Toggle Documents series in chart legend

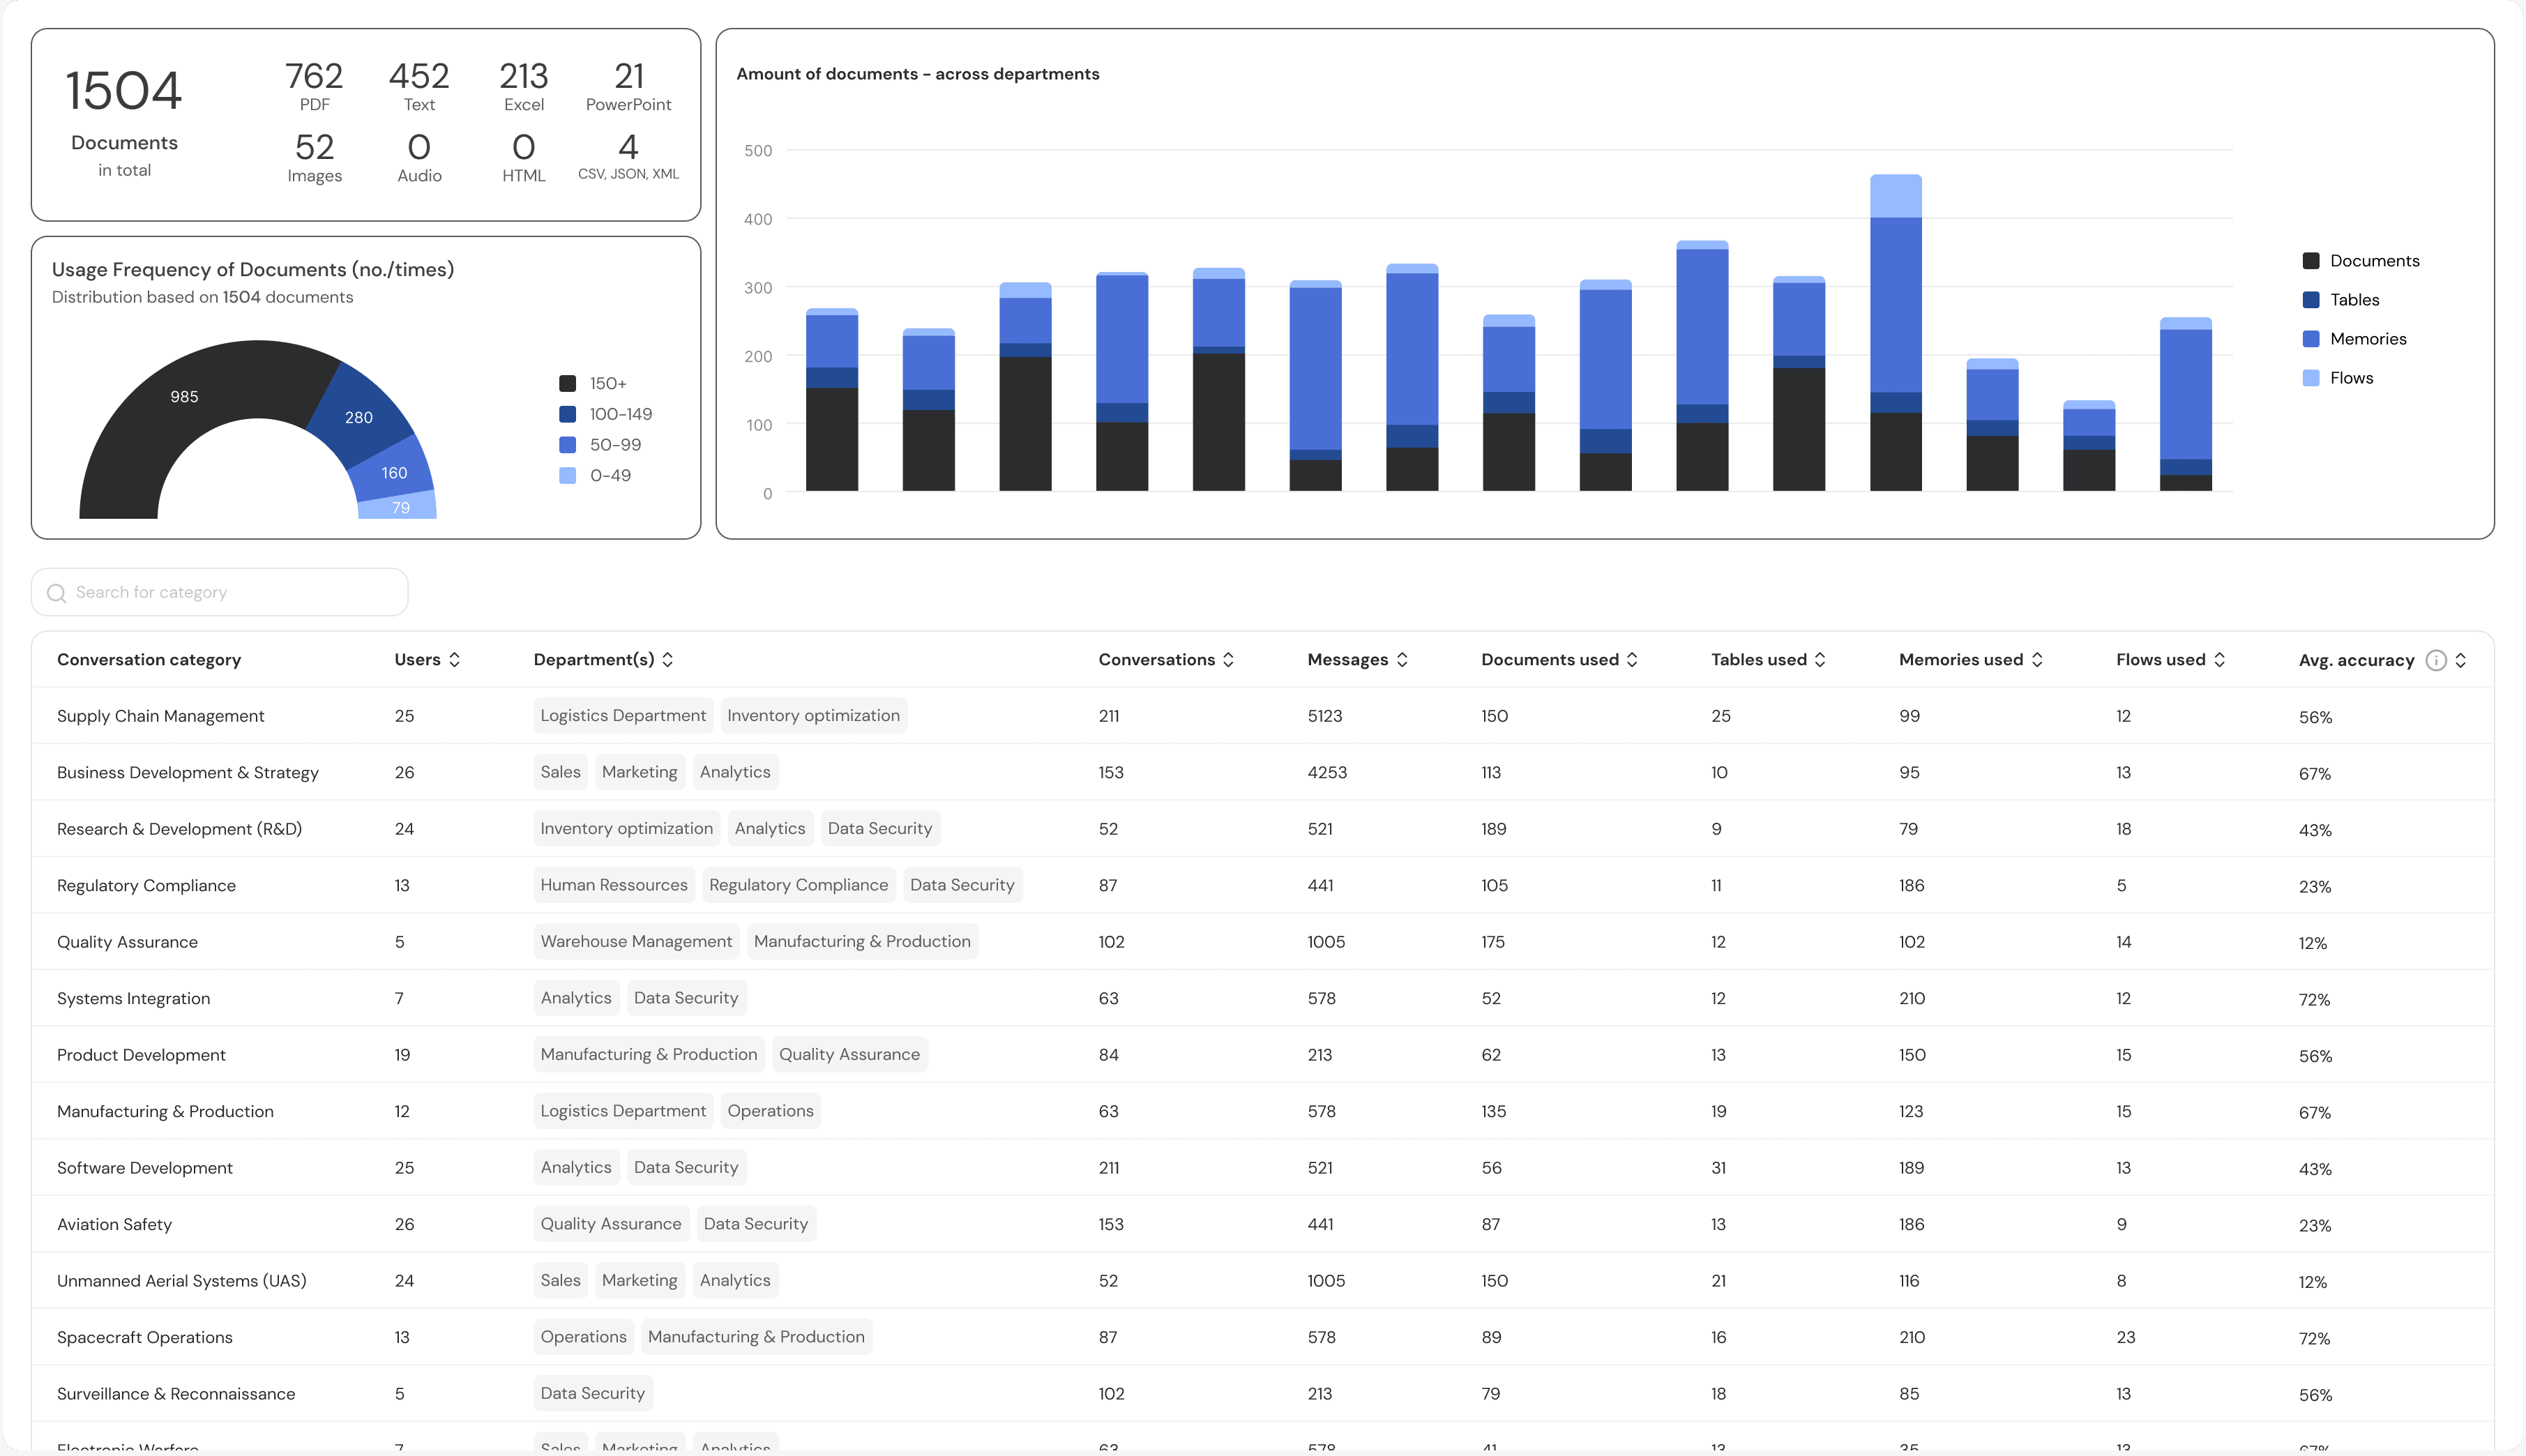2373,261
